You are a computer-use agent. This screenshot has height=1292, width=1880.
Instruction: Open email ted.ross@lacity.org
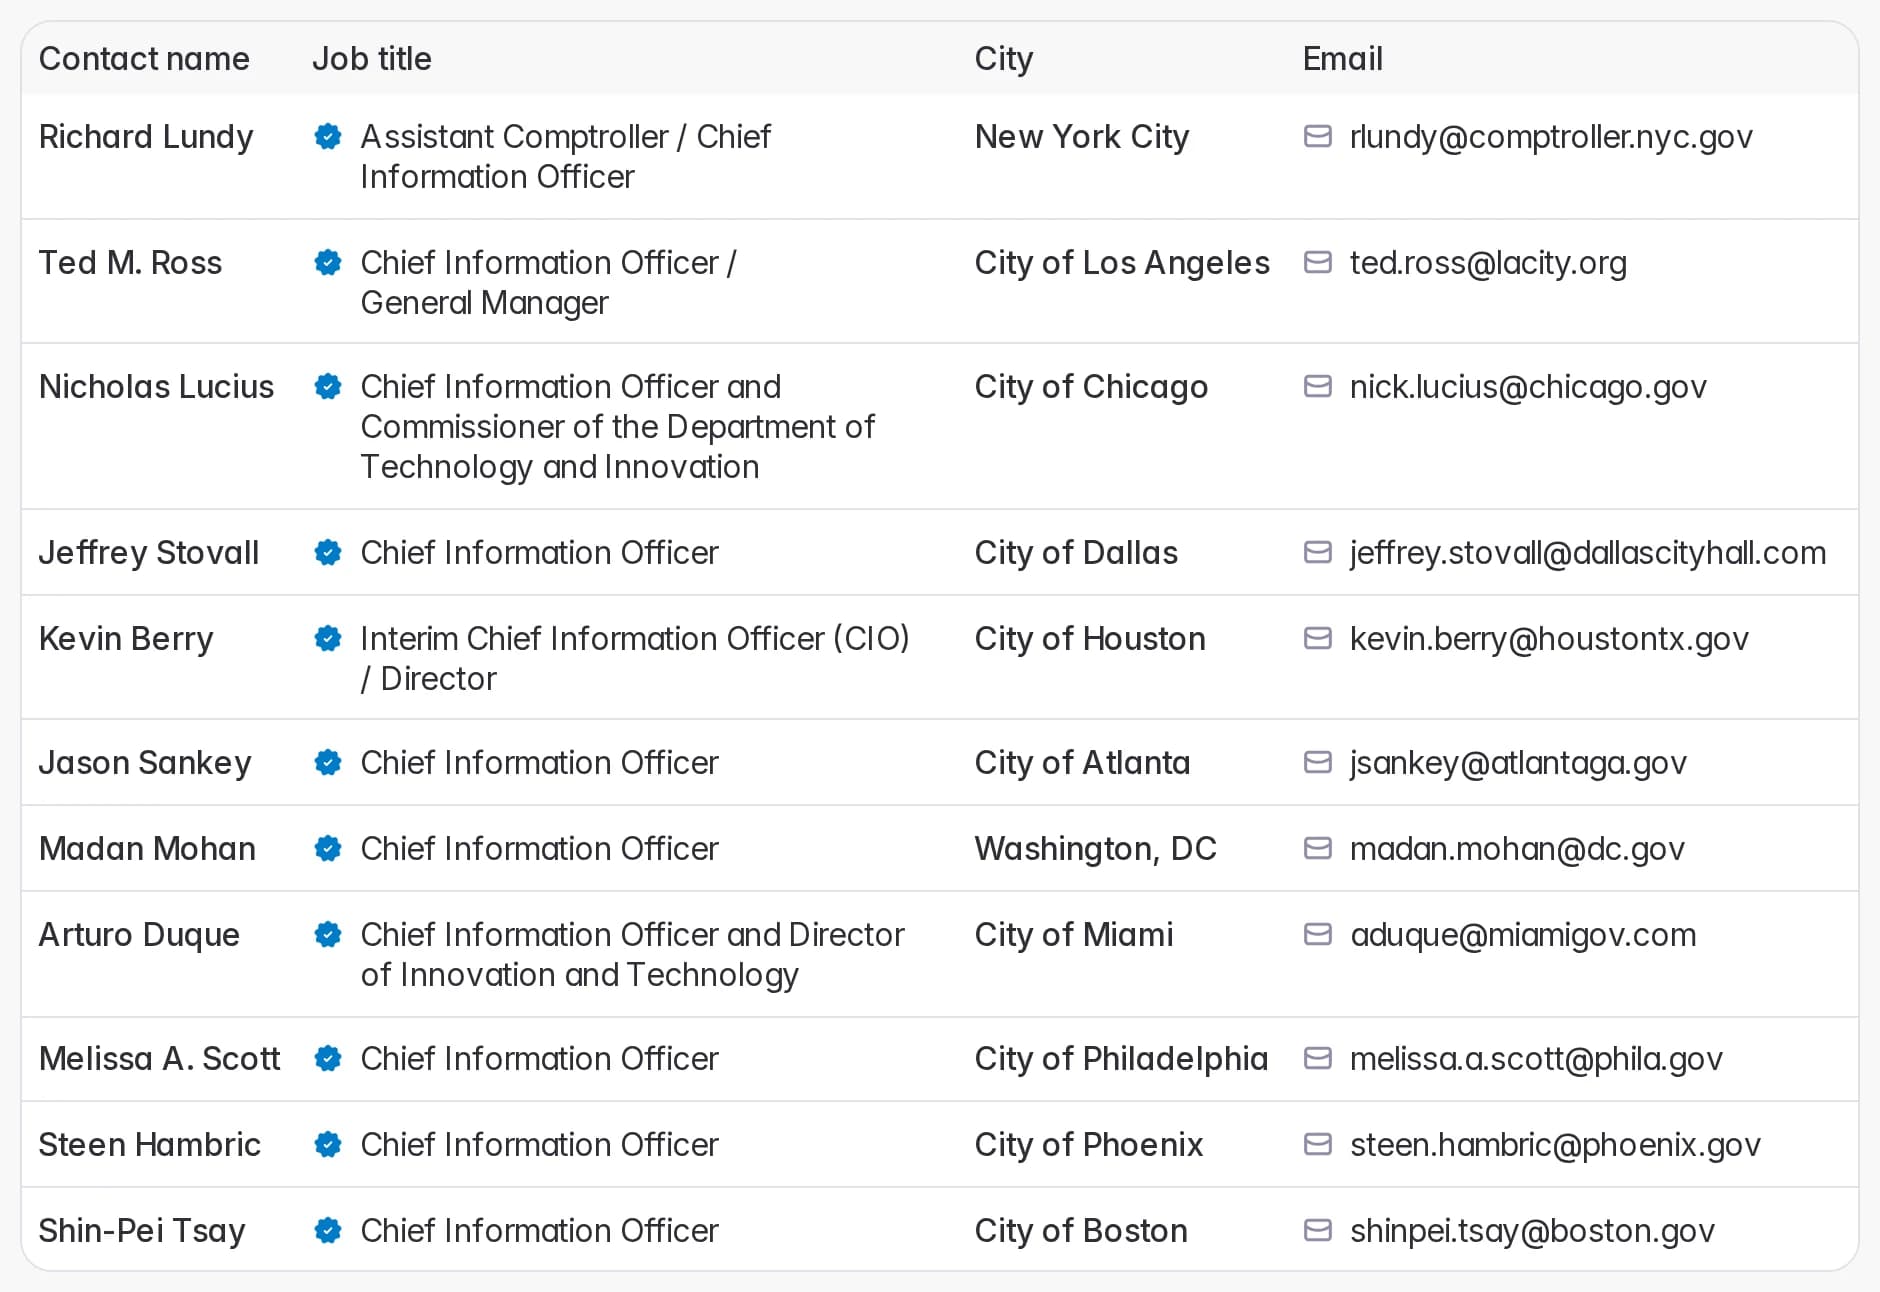pos(1488,263)
